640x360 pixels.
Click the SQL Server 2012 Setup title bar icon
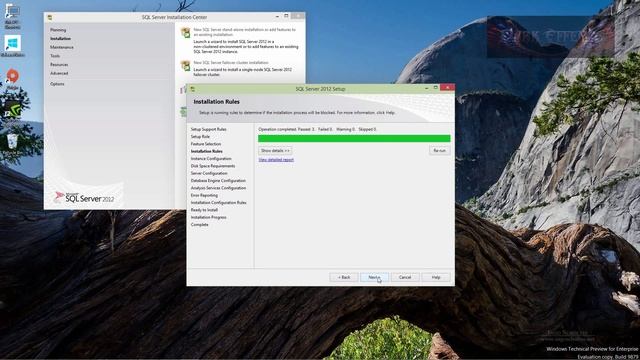pos(193,89)
